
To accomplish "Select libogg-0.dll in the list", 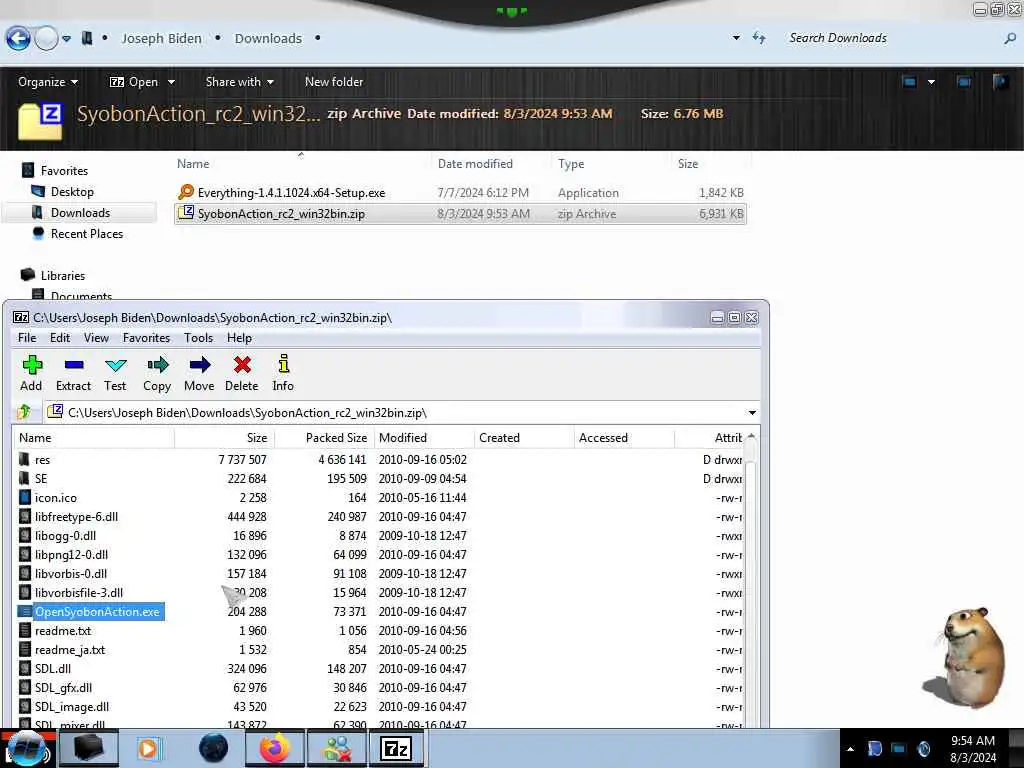I will click(65, 536).
